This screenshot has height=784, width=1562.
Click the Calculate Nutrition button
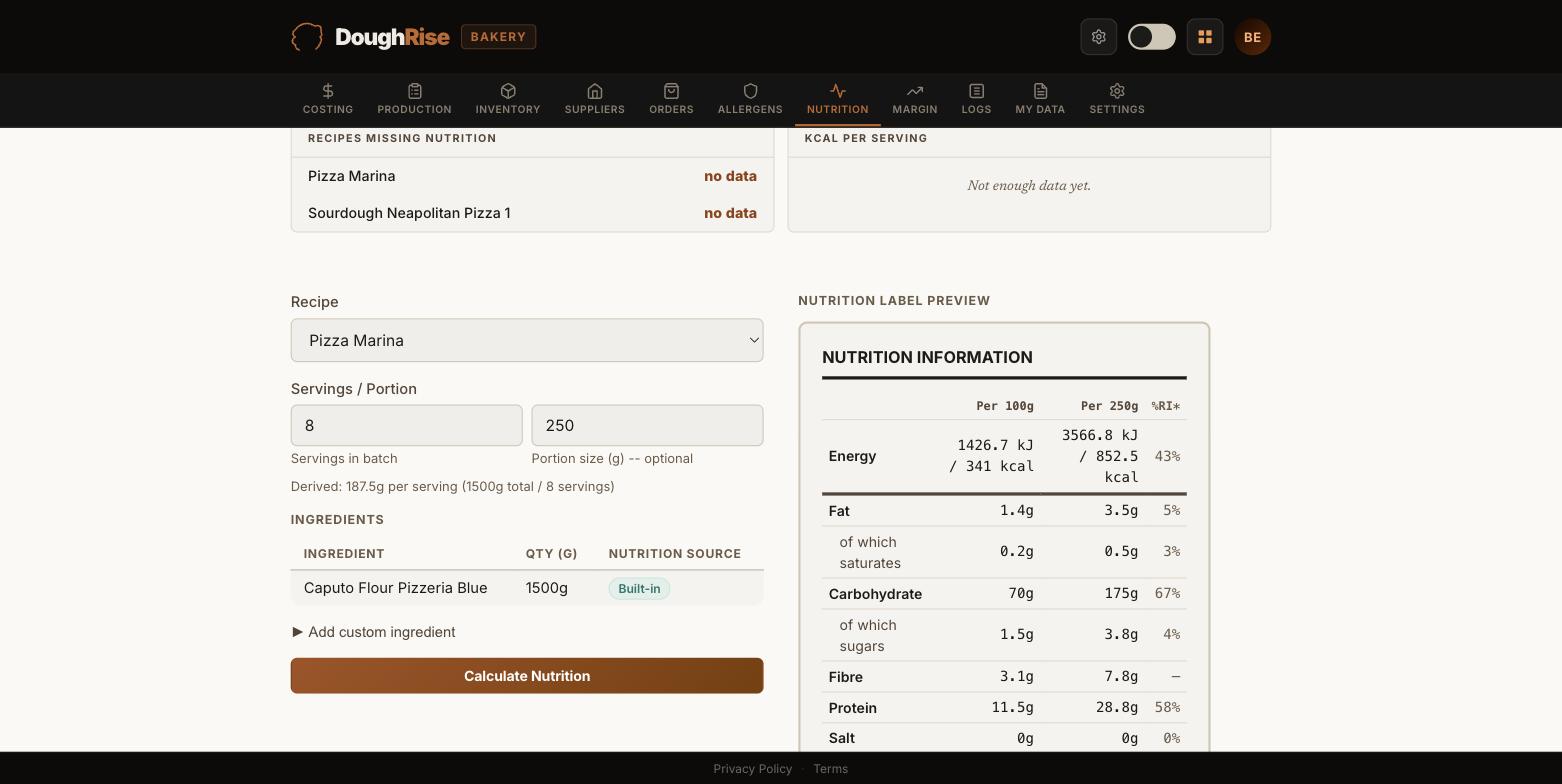[527, 676]
